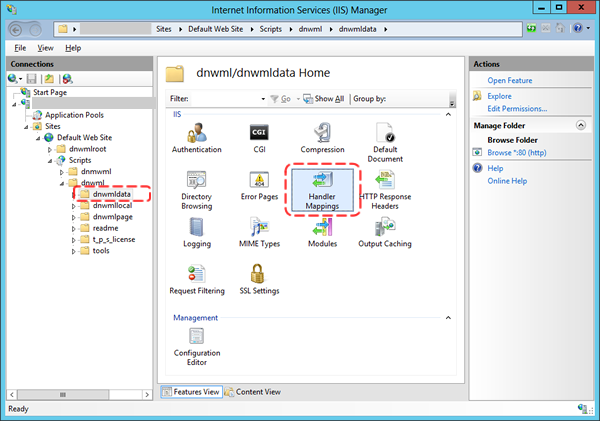Open the Output Caching feature

[385, 233]
